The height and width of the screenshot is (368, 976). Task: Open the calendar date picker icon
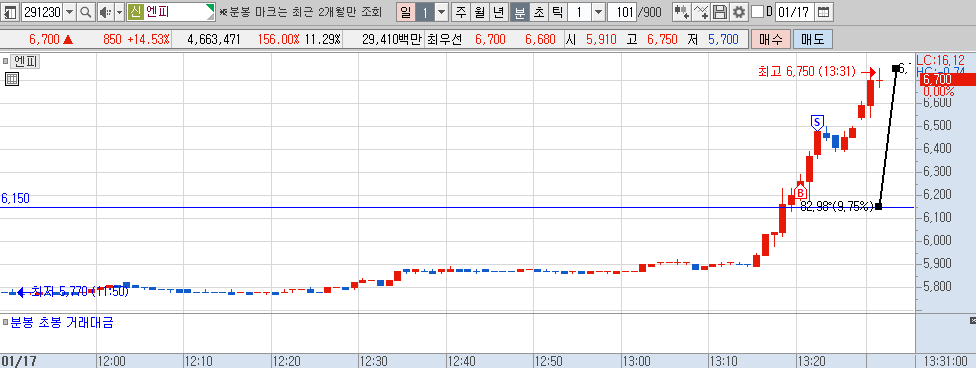pos(823,12)
